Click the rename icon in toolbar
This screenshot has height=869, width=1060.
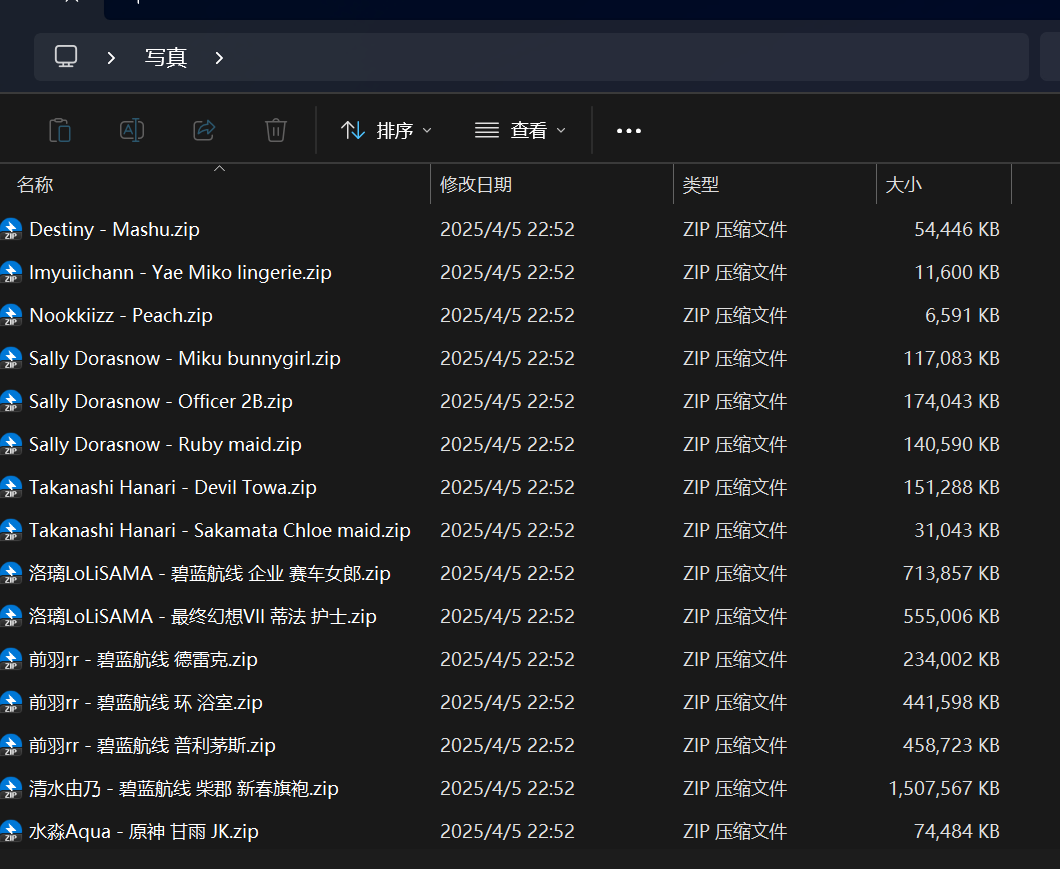132,130
